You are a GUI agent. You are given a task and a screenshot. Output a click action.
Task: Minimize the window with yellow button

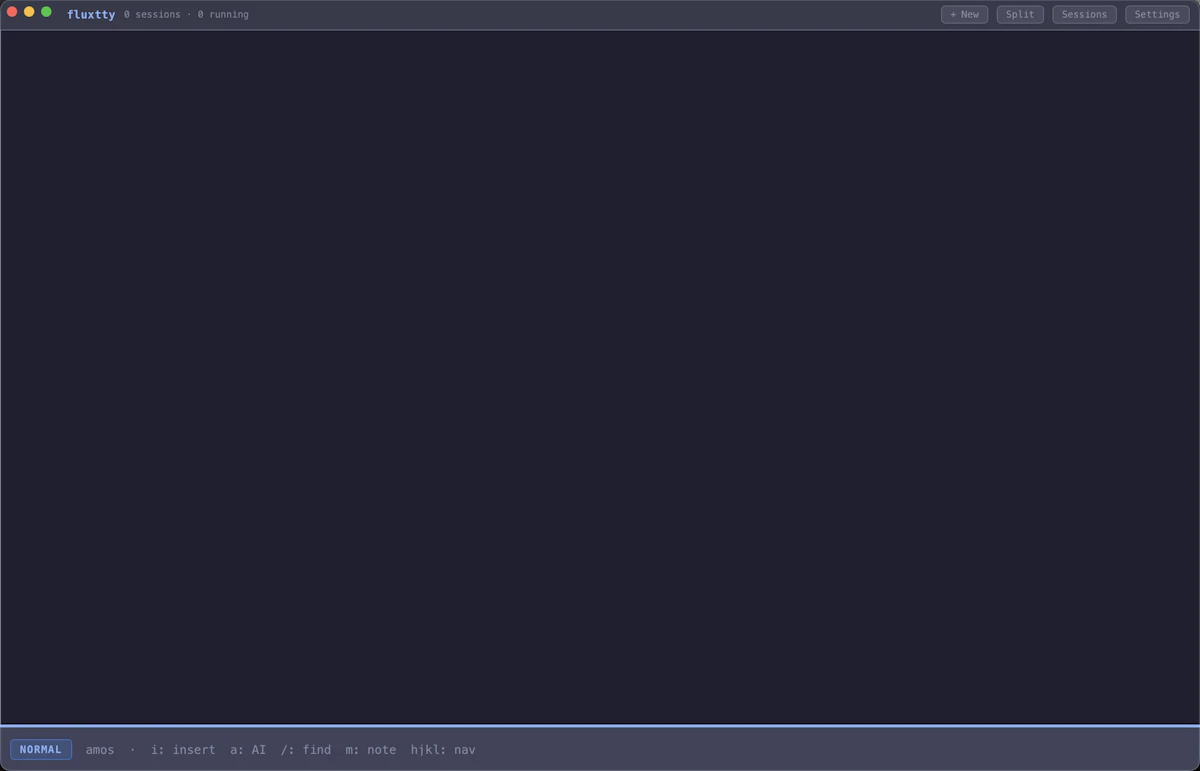[29, 12]
